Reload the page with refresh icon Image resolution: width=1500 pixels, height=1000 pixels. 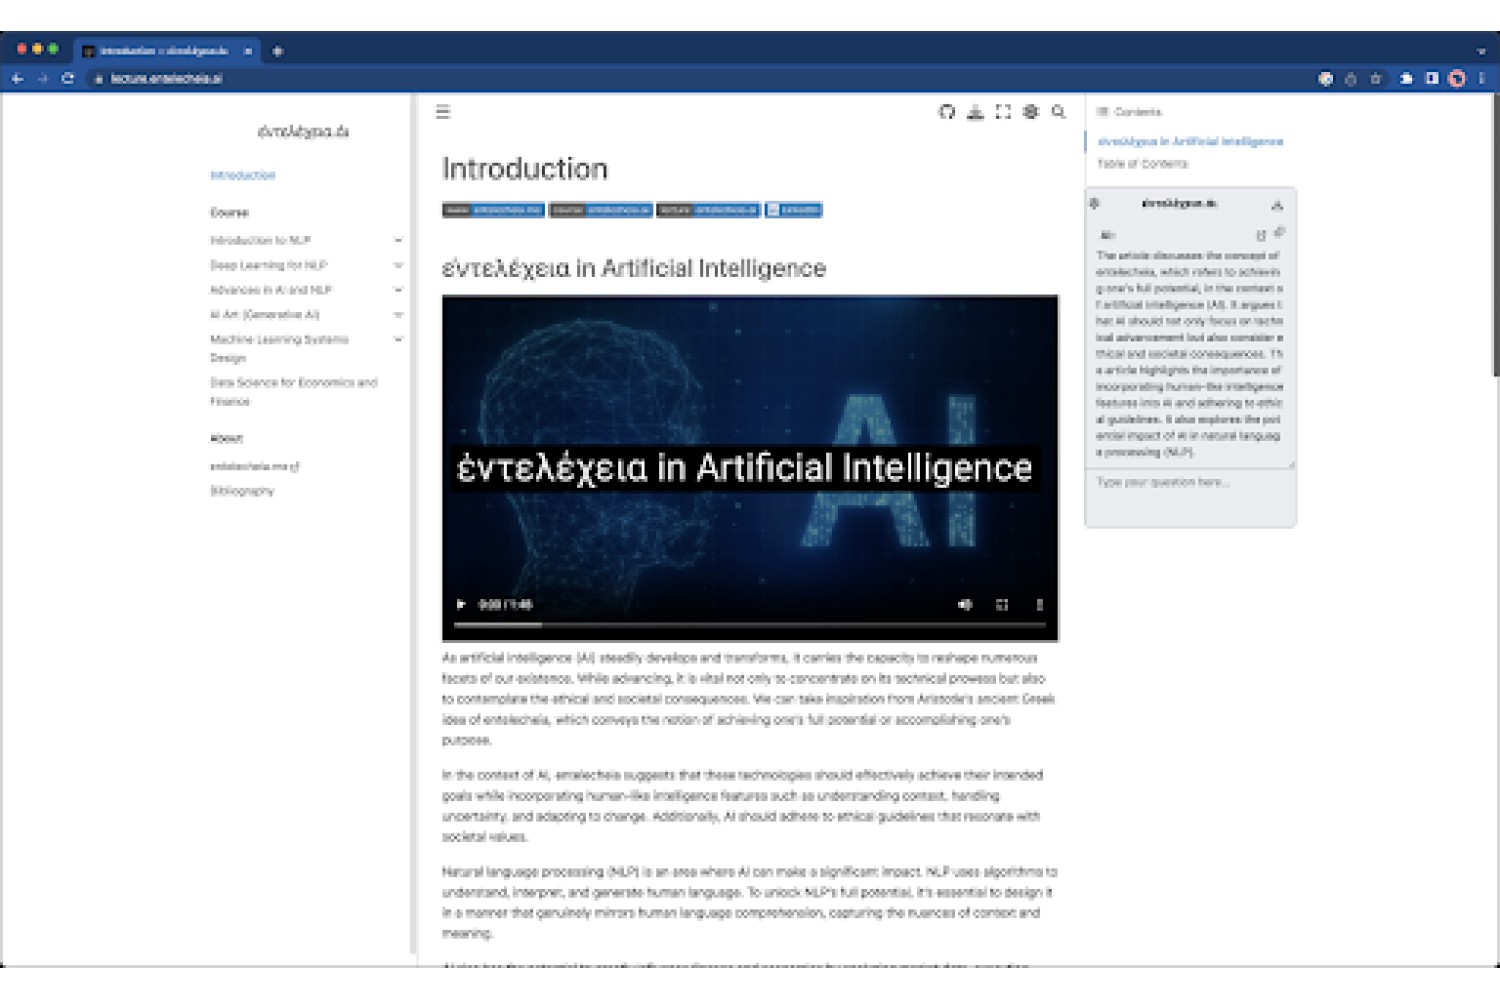68,78
